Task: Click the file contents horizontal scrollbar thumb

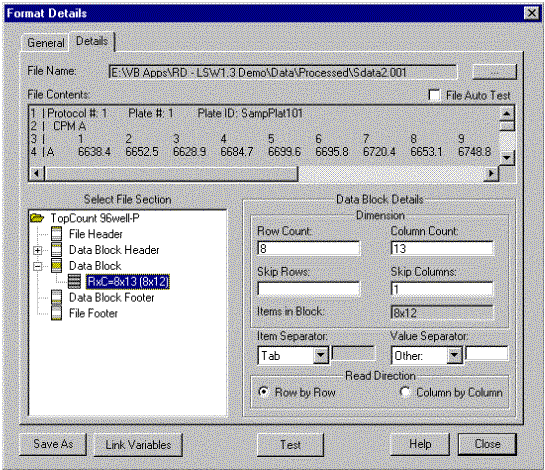Action: (x=171, y=173)
